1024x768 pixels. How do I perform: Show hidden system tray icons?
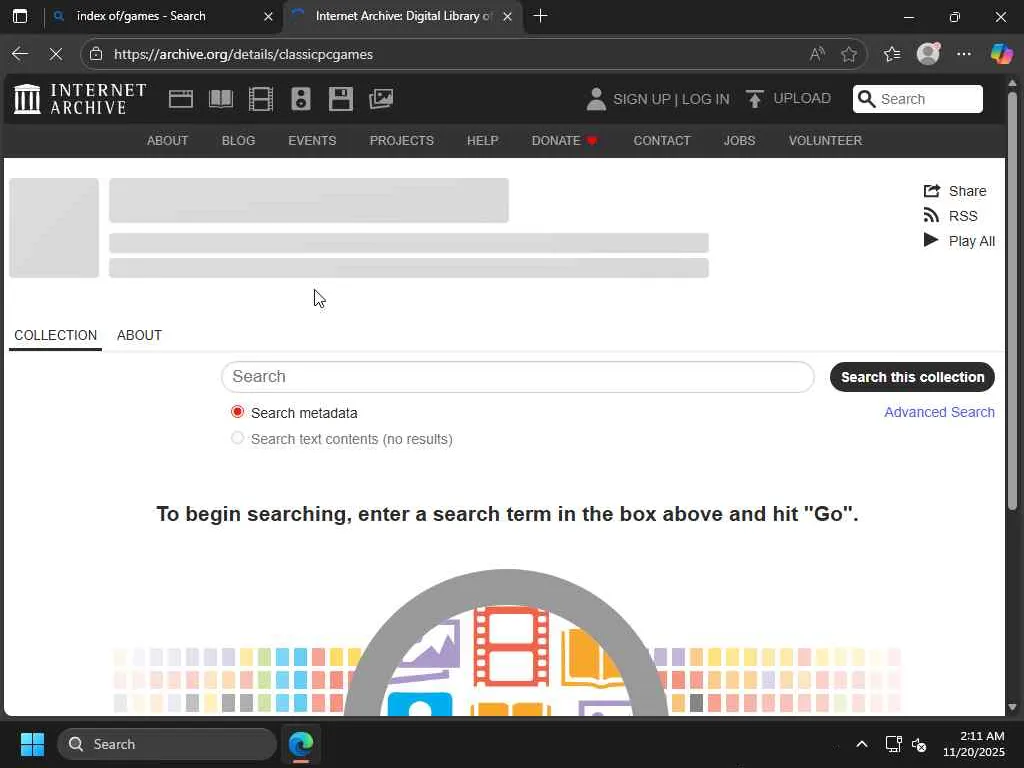point(862,744)
